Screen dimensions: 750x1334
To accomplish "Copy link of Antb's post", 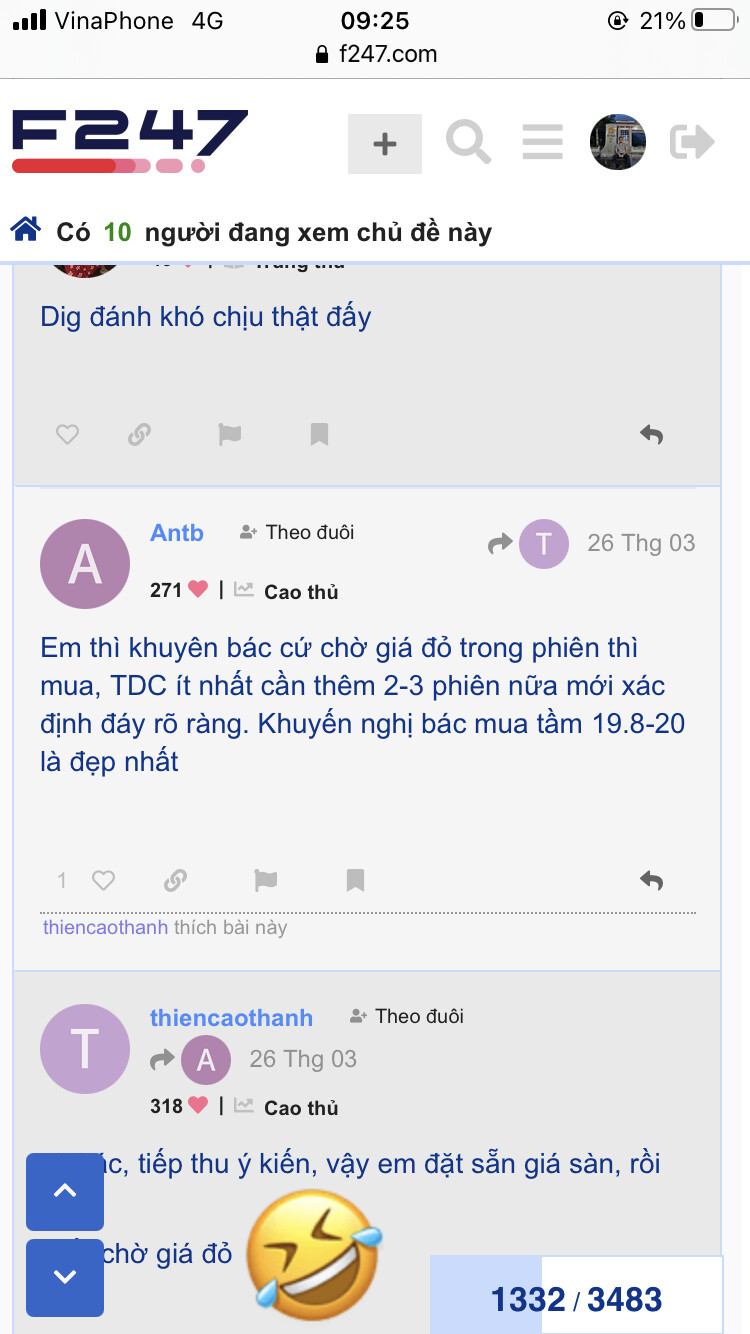I will [175, 880].
